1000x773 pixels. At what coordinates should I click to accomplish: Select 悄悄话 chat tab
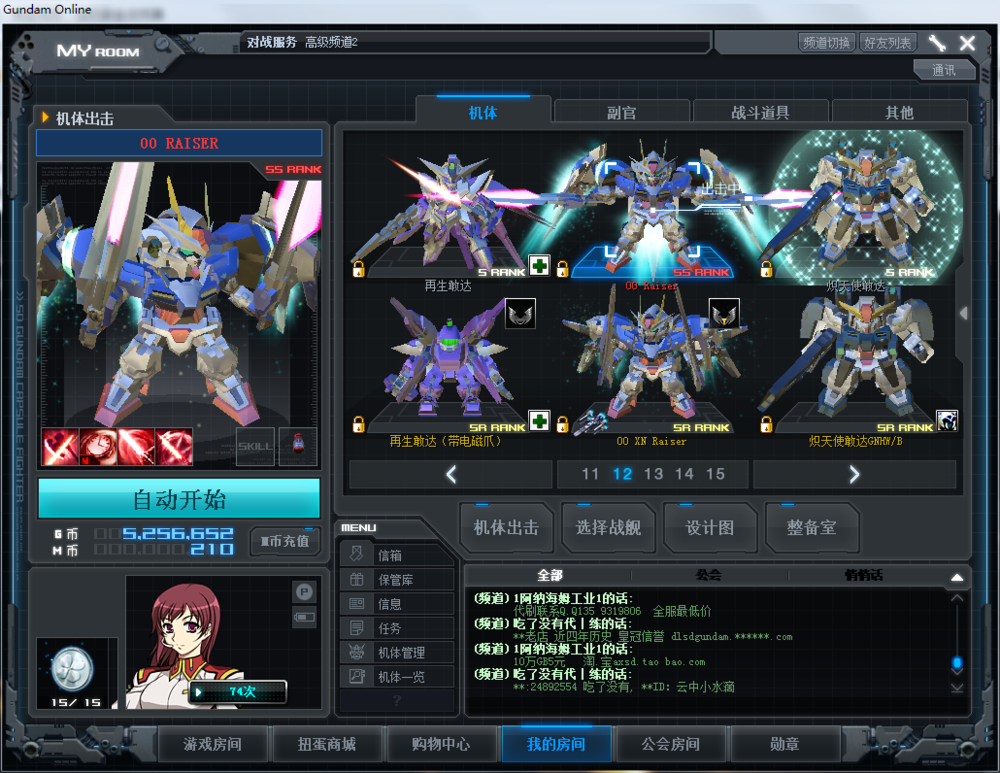(864, 575)
